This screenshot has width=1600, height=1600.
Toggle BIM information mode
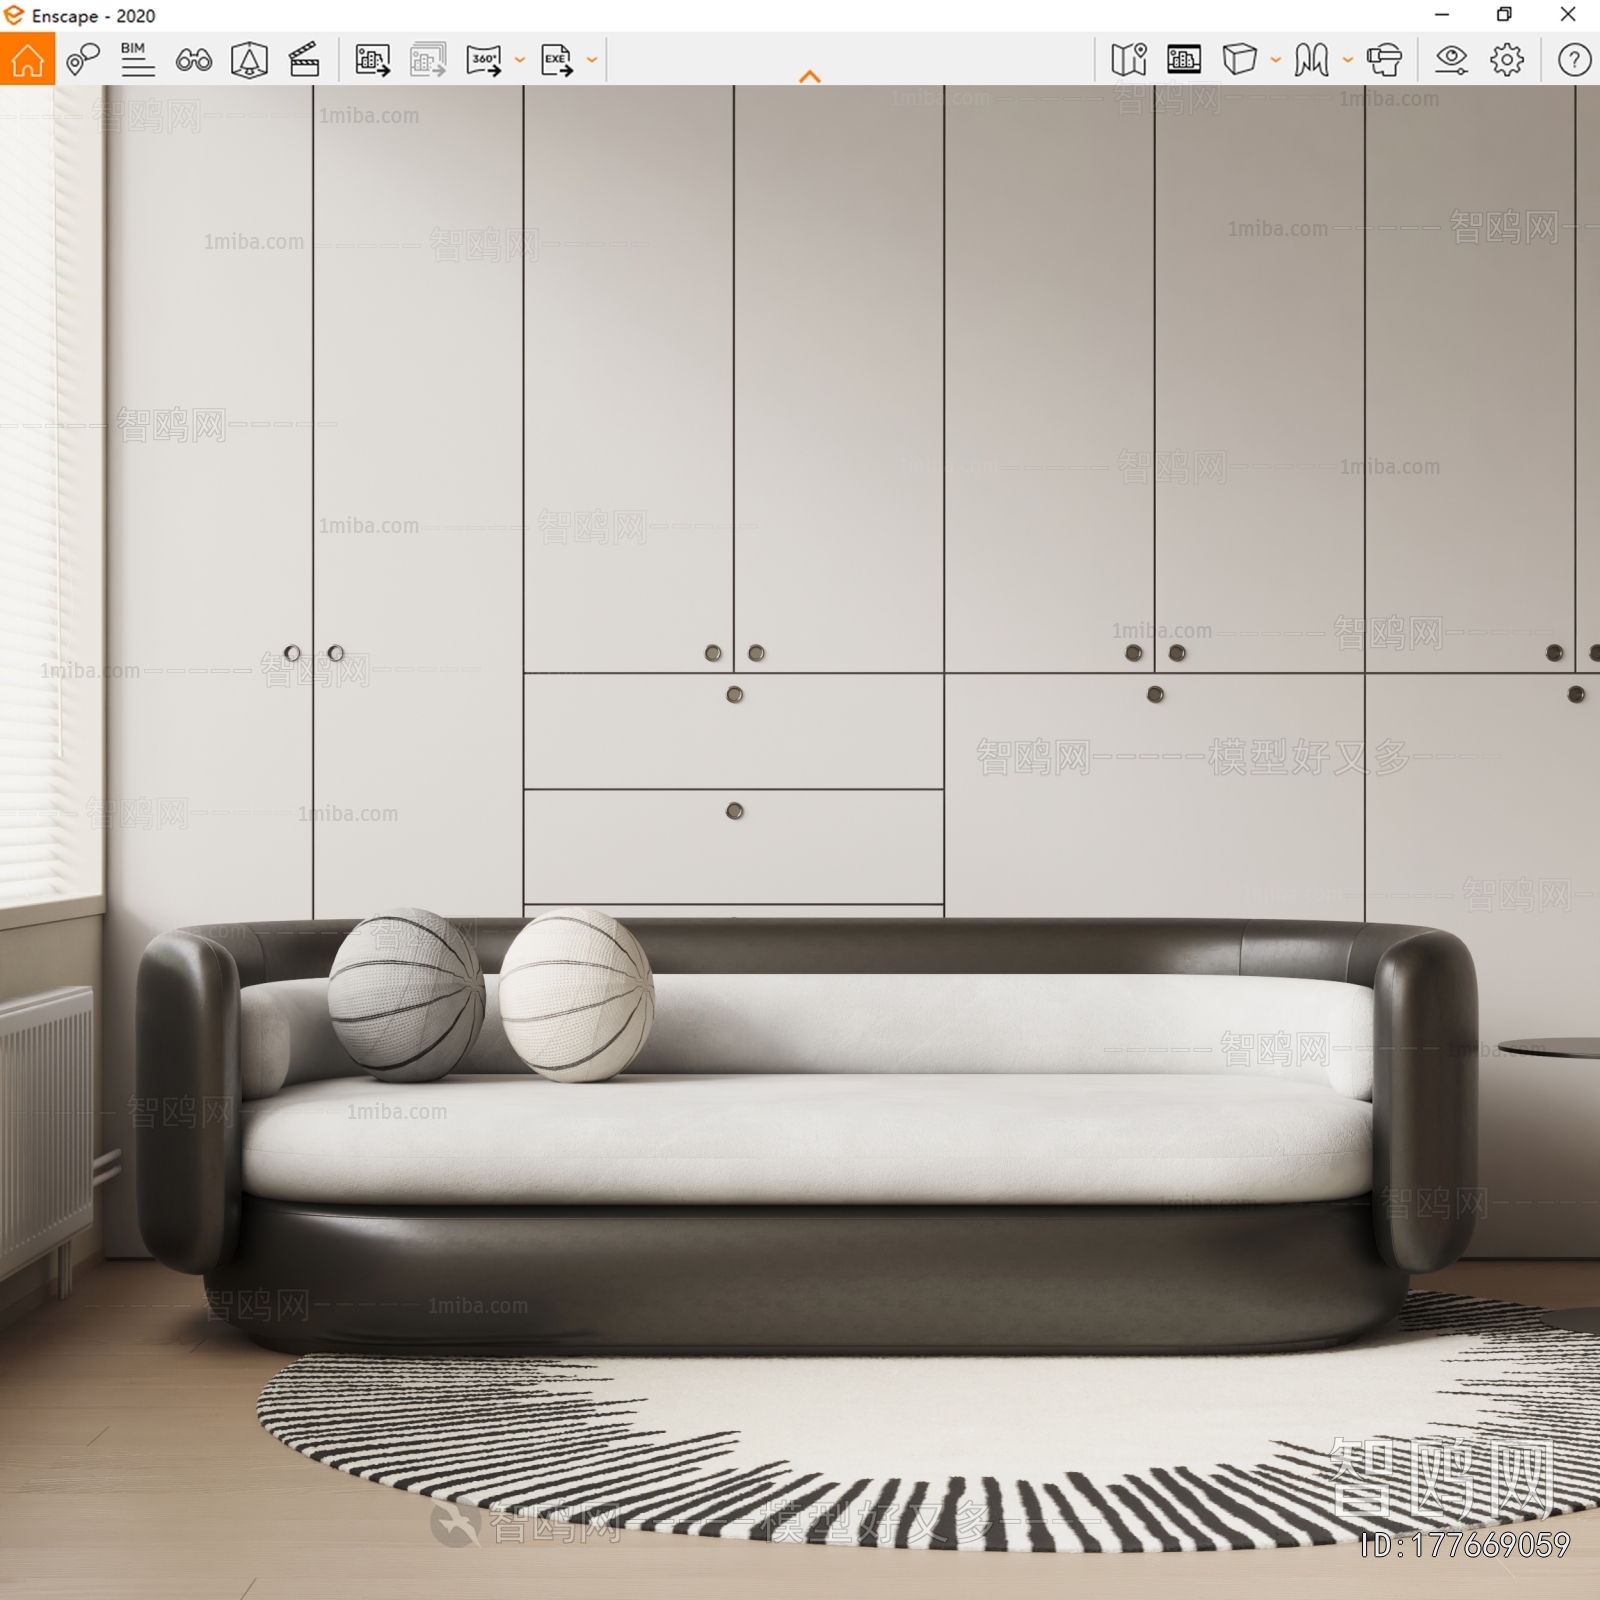click(137, 60)
